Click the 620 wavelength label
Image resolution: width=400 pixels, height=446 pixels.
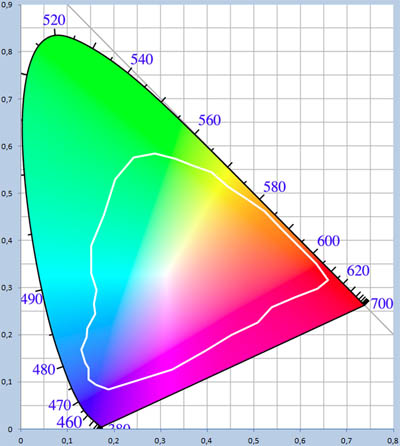pos(358,271)
